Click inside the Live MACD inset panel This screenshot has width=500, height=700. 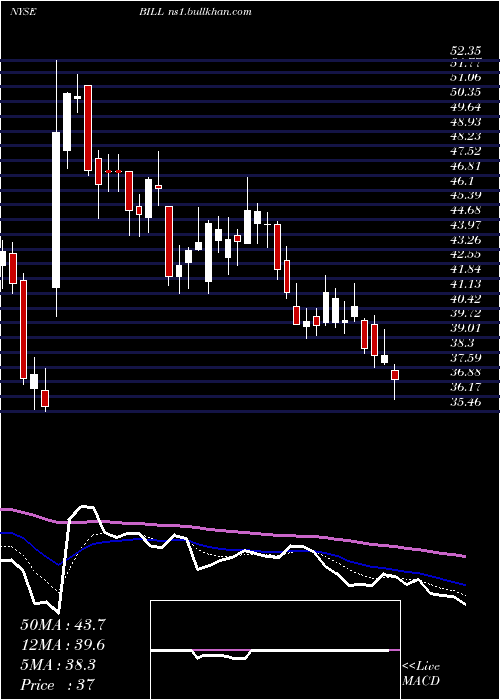pyautogui.click(x=275, y=650)
